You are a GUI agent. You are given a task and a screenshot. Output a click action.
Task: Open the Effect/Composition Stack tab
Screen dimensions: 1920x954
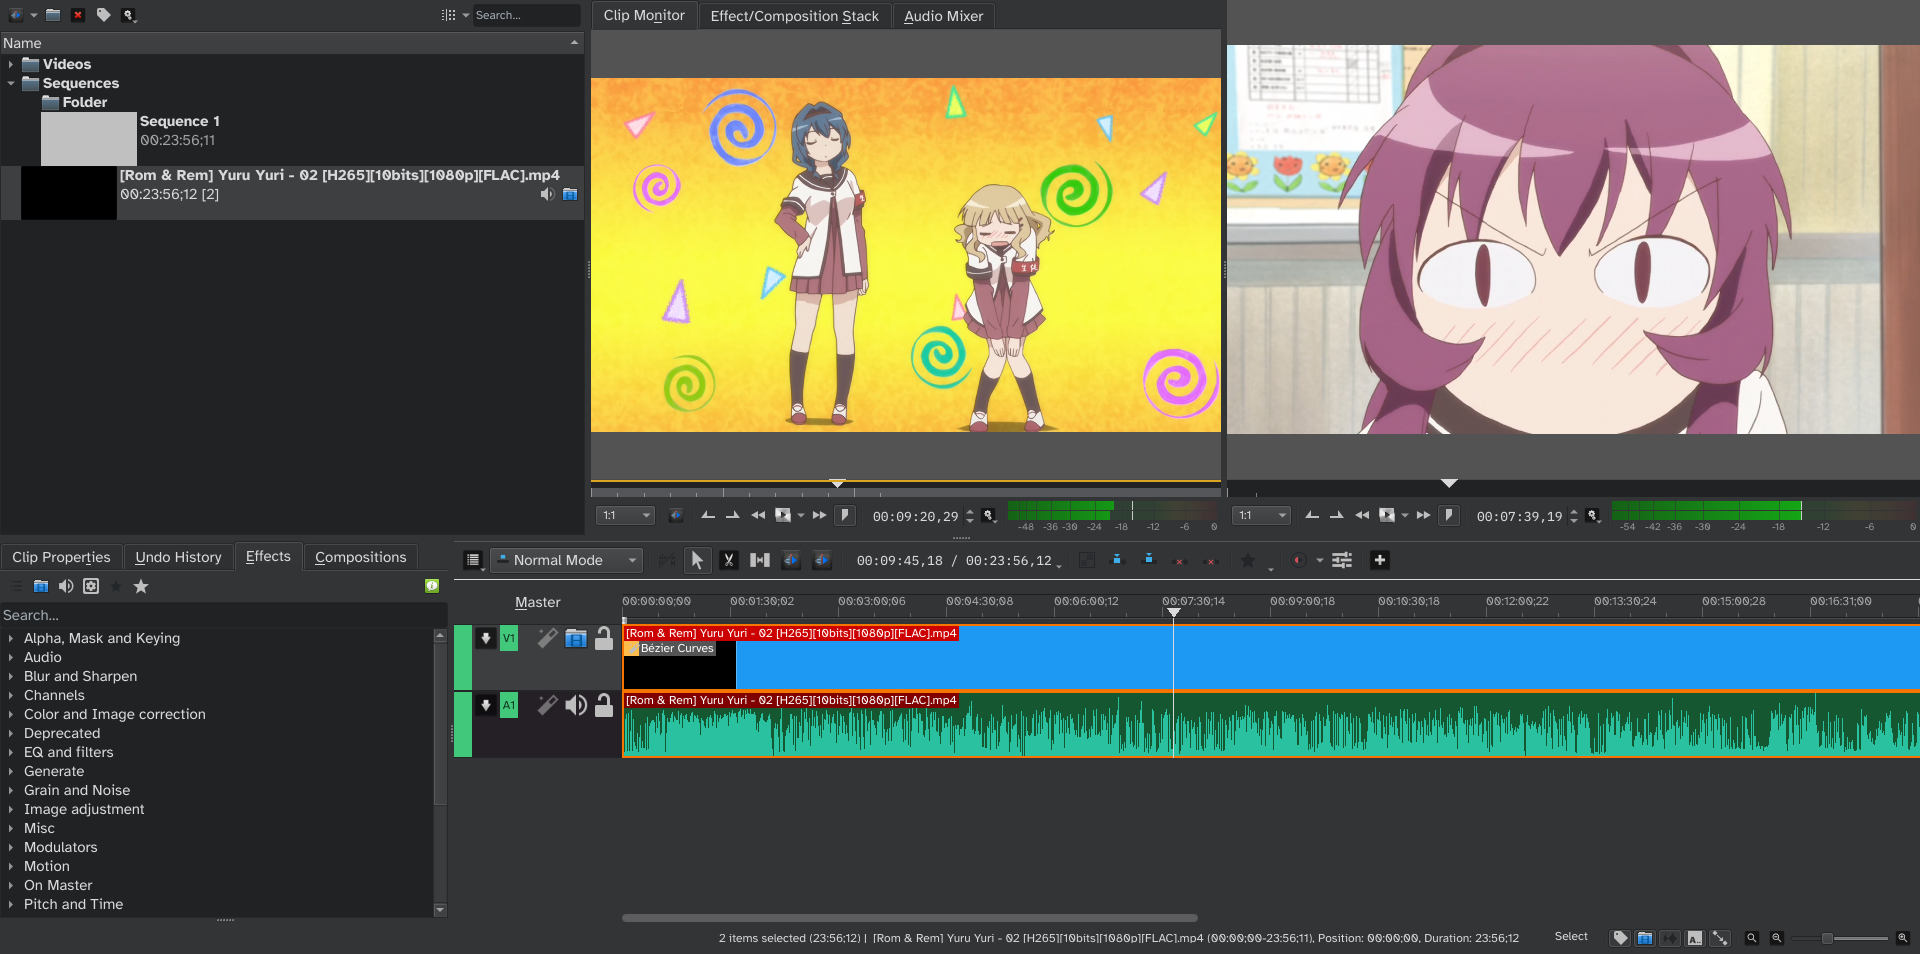click(x=794, y=15)
